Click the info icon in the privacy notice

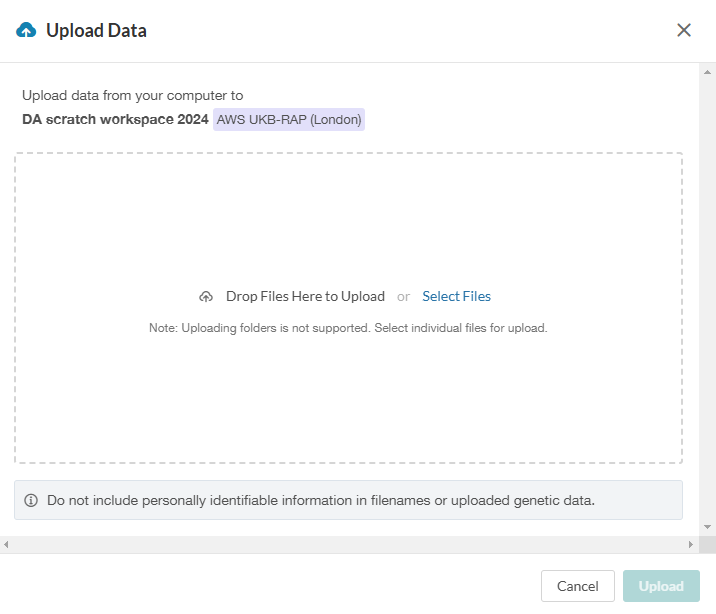[x=31, y=500]
